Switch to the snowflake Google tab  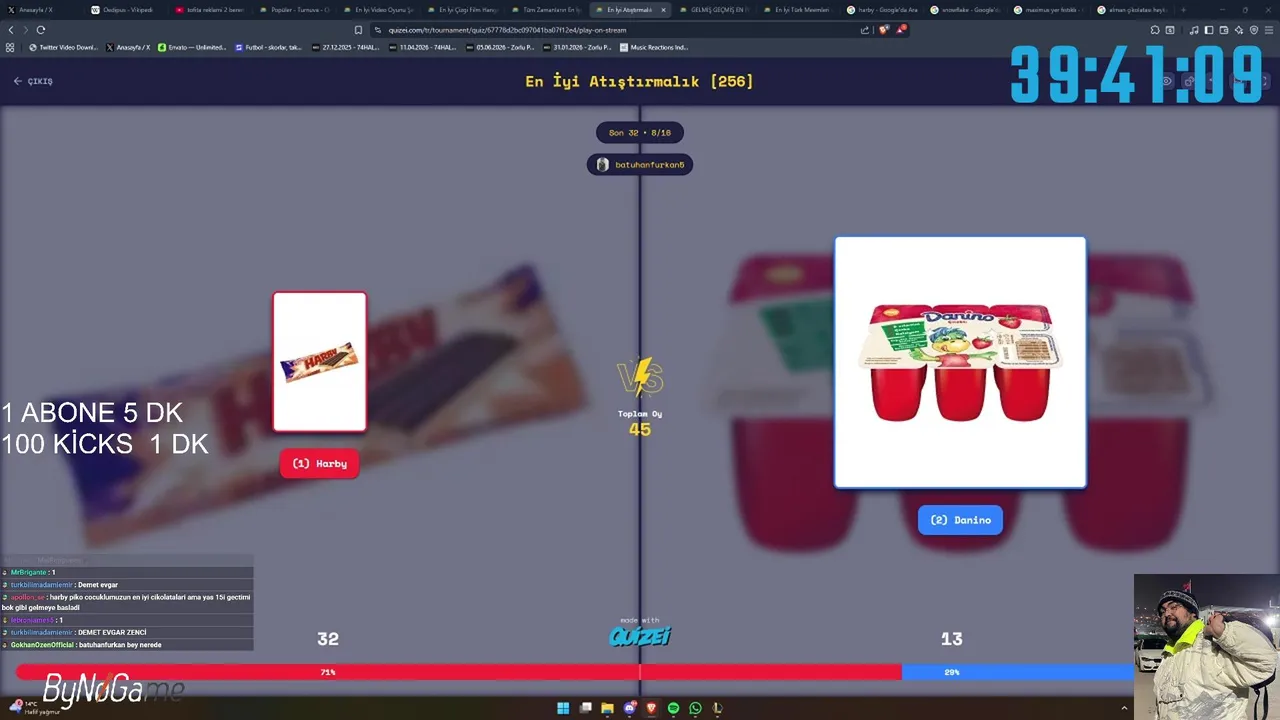(x=965, y=10)
